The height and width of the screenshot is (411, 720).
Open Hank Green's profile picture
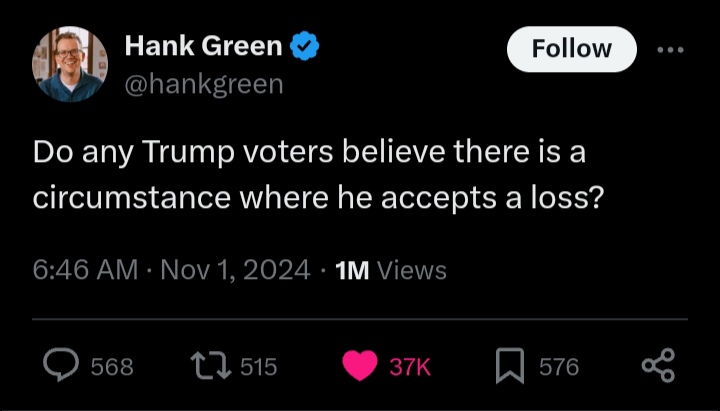tap(69, 64)
